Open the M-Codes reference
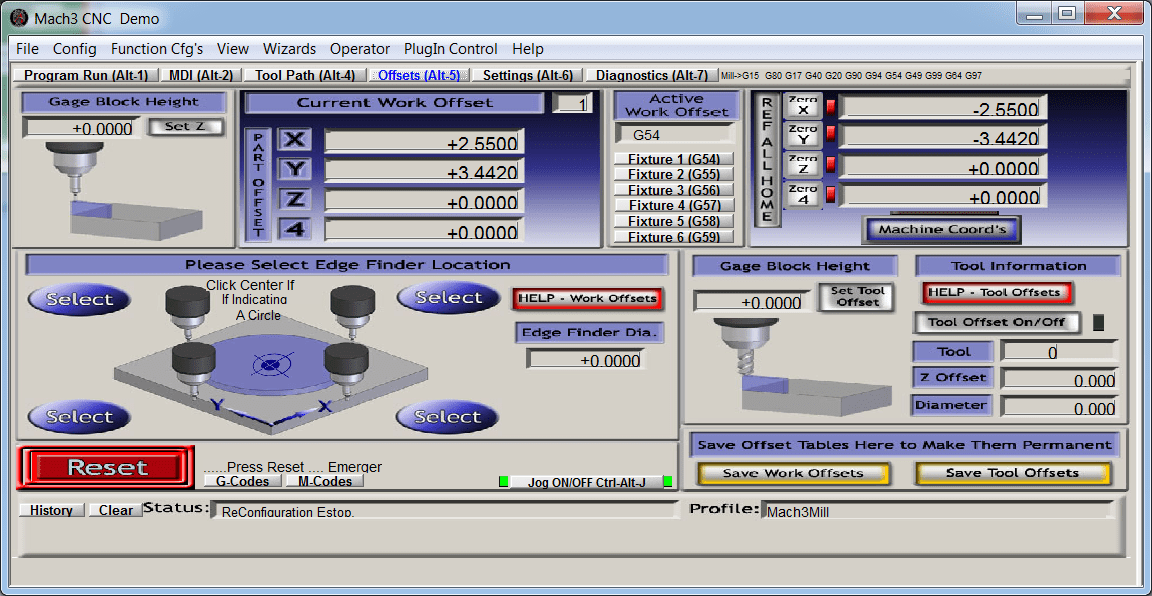The width and height of the screenshot is (1152, 596). tap(325, 481)
